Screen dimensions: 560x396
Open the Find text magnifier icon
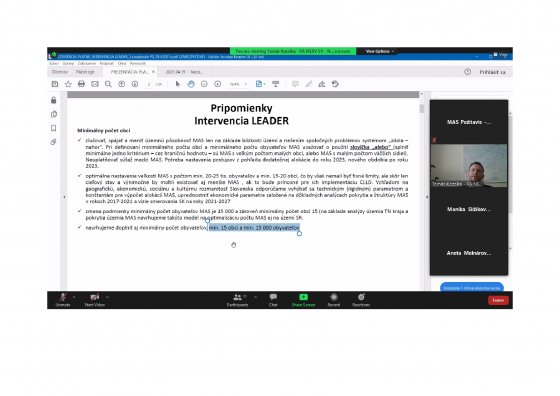coord(108,84)
